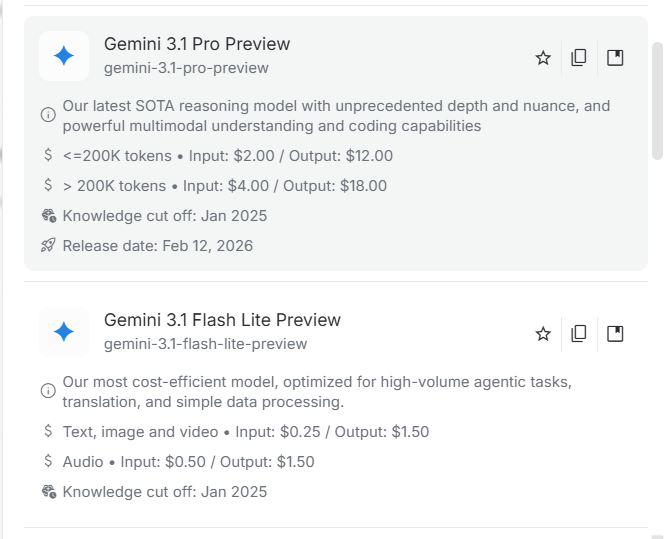Screen dimensions: 667x539
Task: Click dollar icon for Text, image and video
Action: 48,432
